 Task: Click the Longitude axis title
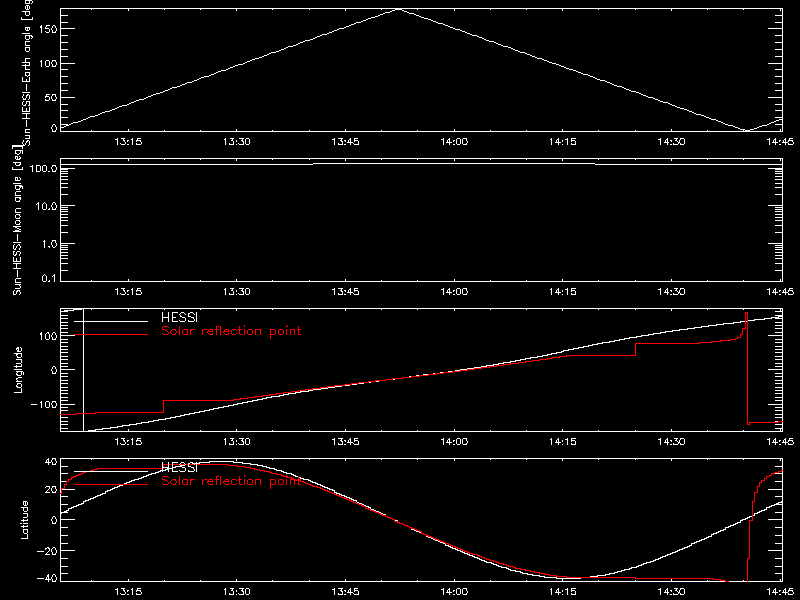18,370
